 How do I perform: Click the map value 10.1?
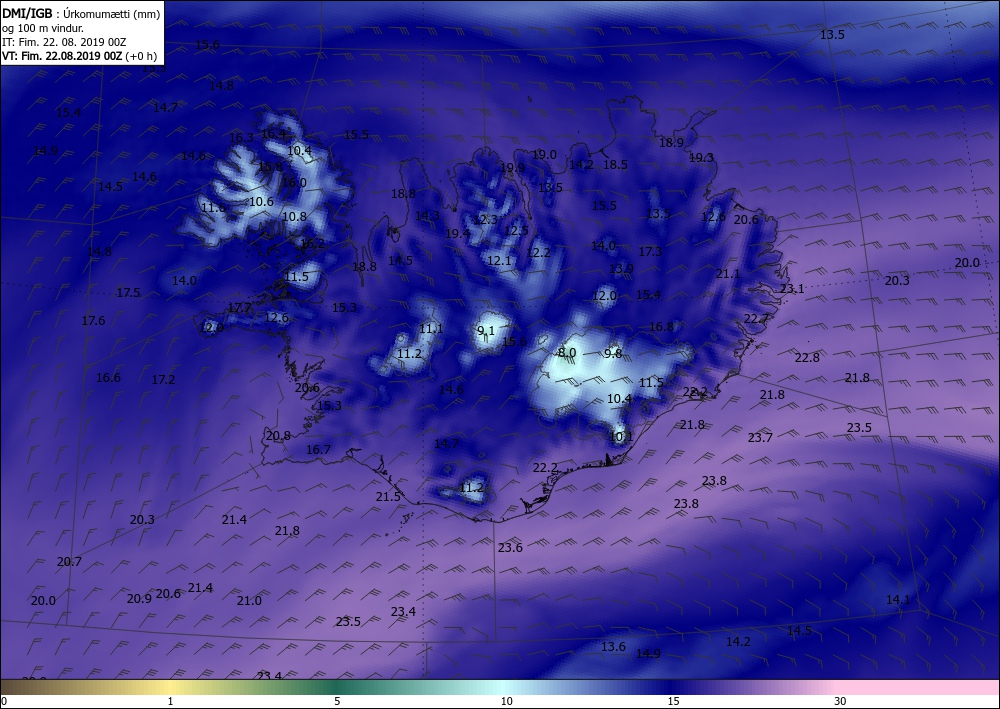(621, 437)
